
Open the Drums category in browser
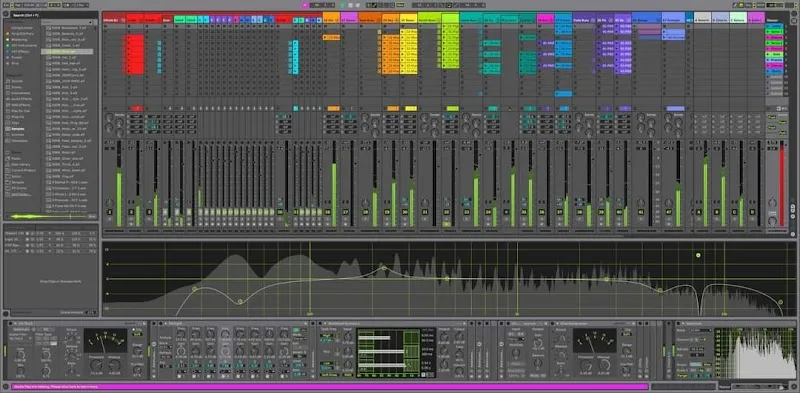pyautogui.click(x=17, y=87)
